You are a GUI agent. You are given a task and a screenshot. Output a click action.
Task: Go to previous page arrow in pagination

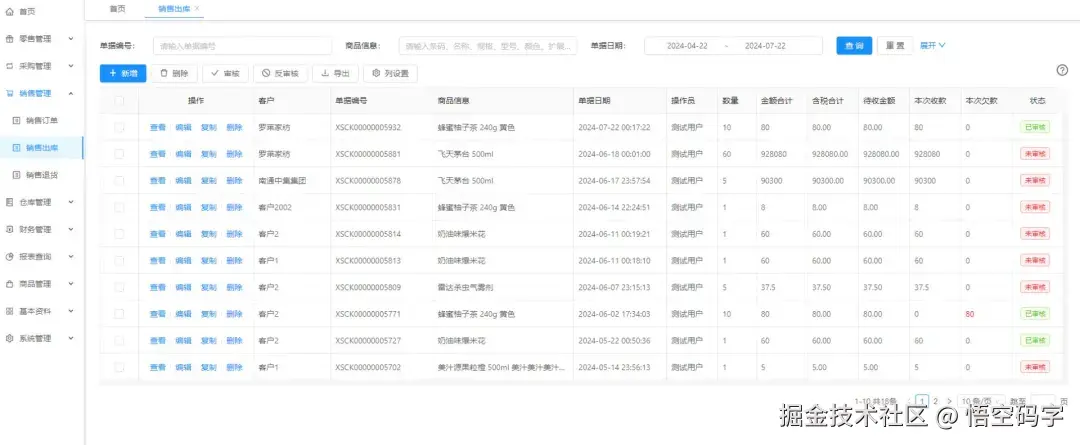pos(910,400)
